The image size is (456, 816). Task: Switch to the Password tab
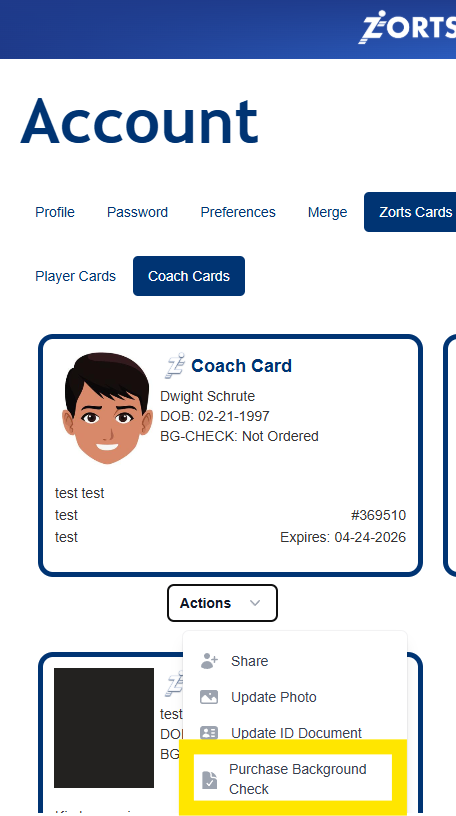pyautogui.click(x=137, y=212)
